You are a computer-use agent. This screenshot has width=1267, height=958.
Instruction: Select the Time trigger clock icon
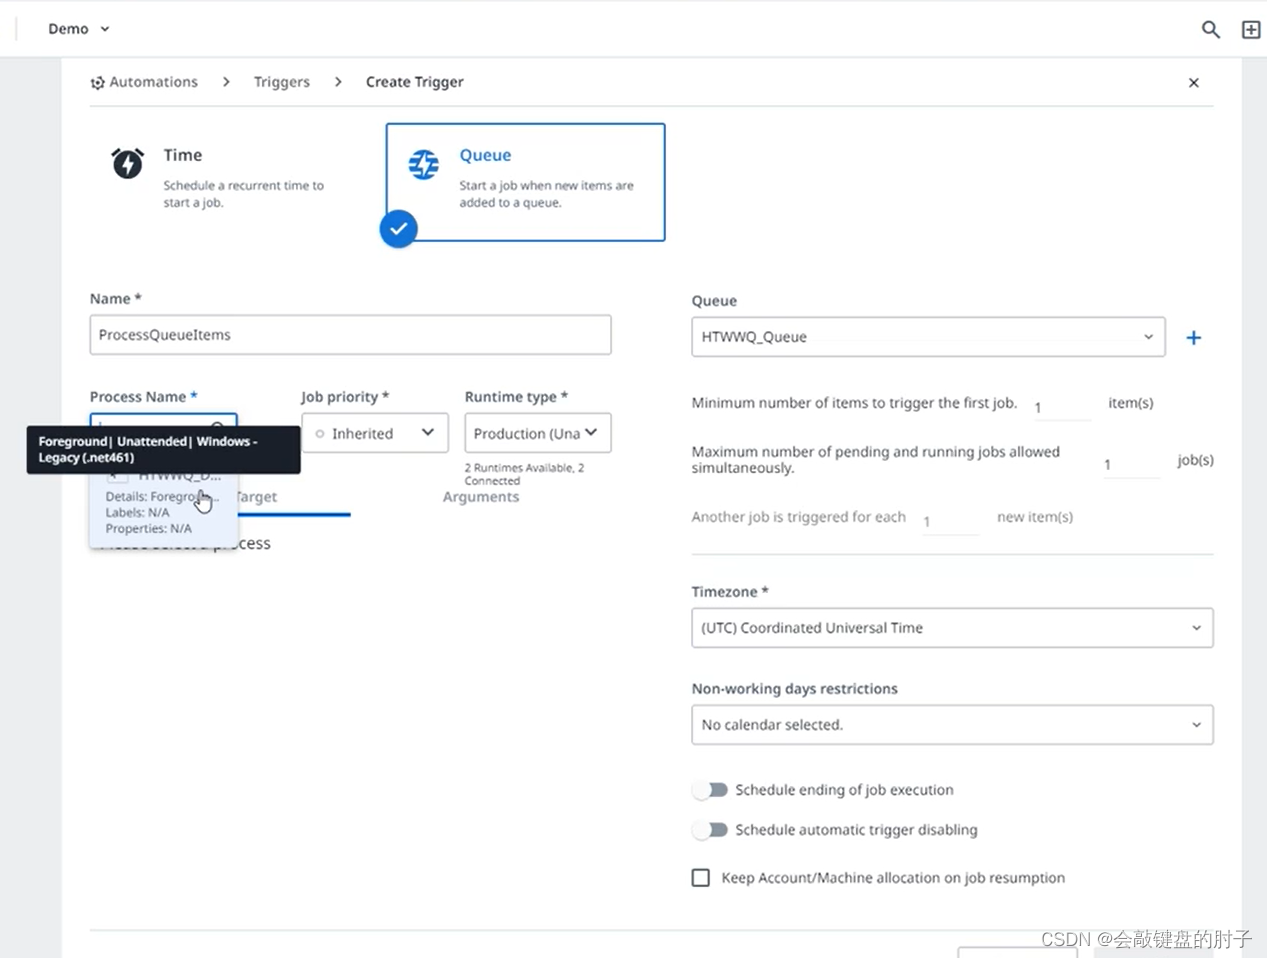(127, 163)
